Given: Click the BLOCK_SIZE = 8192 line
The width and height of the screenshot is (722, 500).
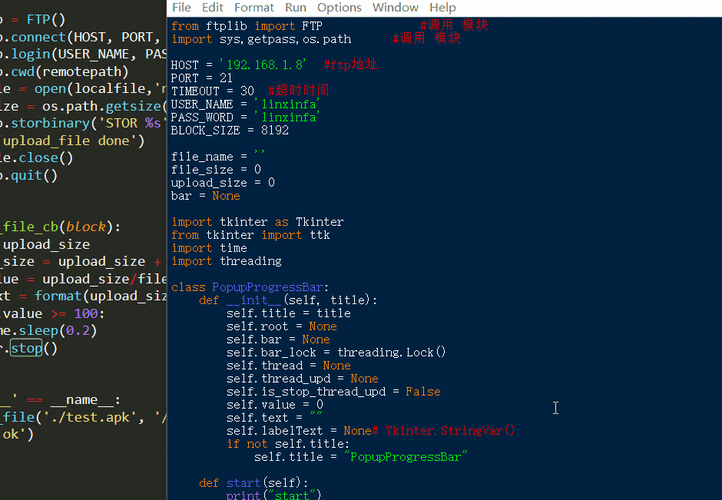Looking at the screenshot, I should 230,130.
